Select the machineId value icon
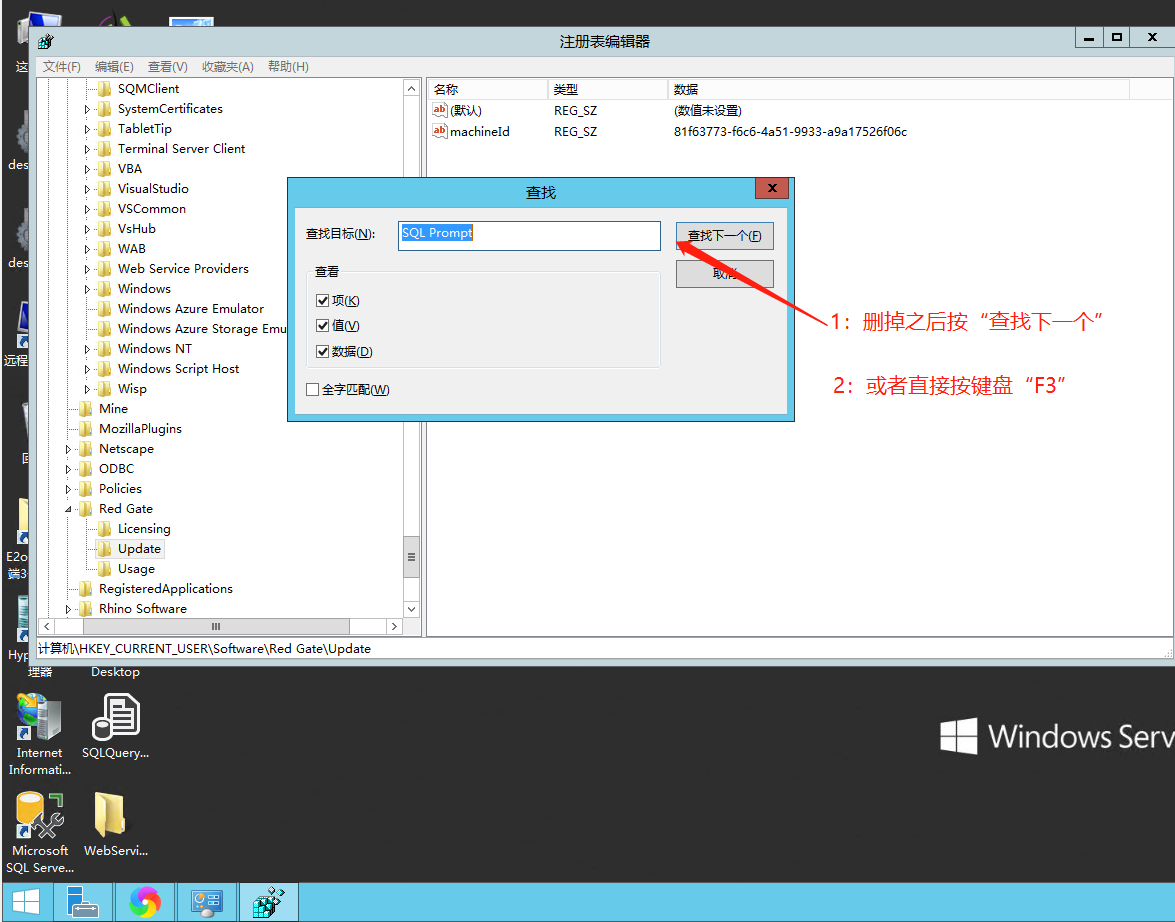Viewport: 1175px width, 922px height. click(x=440, y=131)
